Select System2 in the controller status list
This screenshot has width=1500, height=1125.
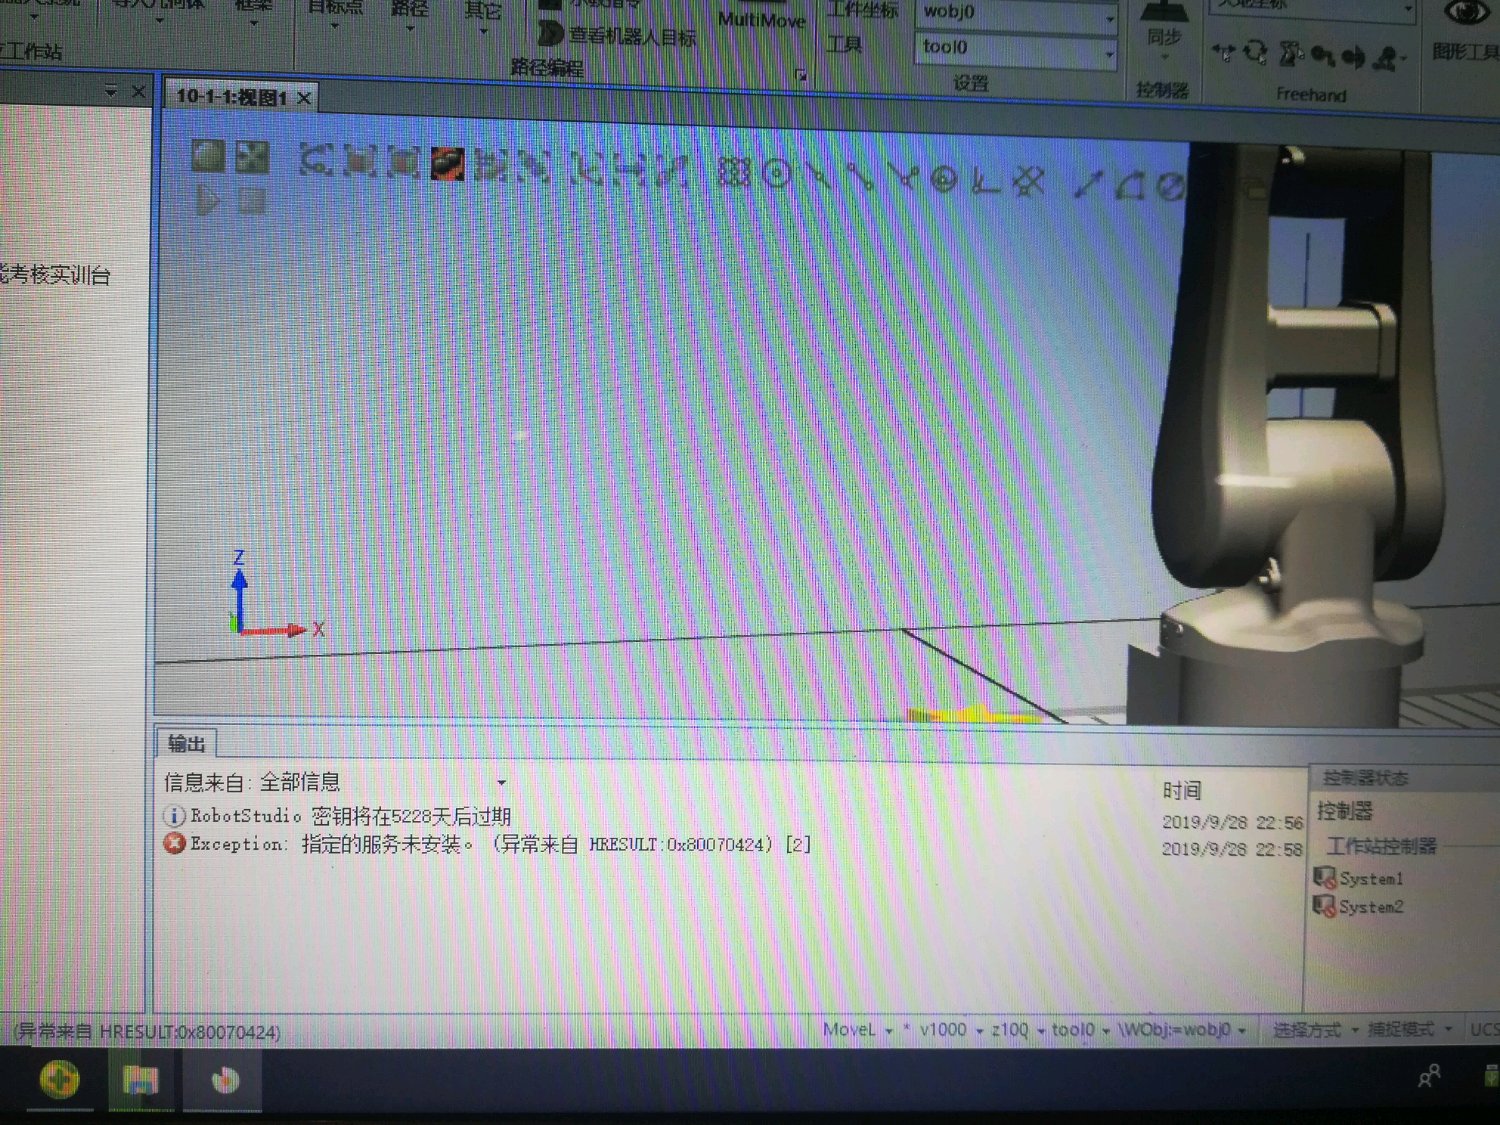(x=1360, y=907)
